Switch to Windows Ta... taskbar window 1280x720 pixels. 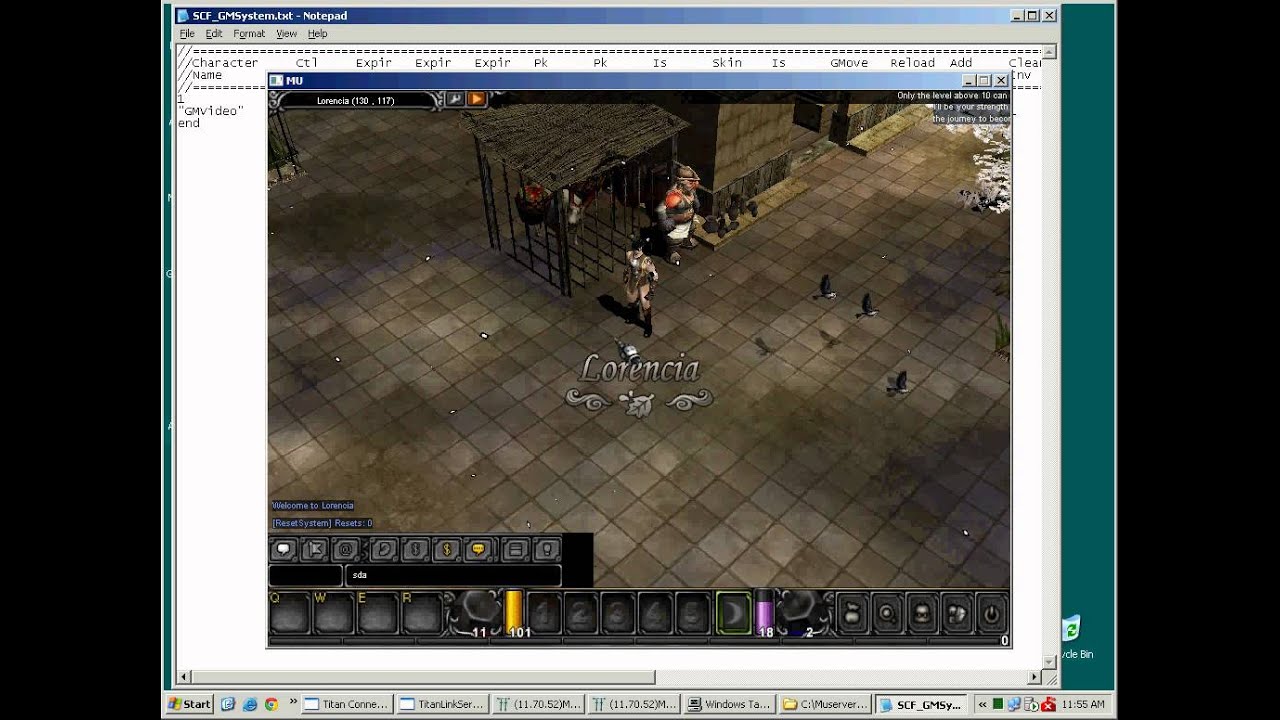tap(729, 704)
